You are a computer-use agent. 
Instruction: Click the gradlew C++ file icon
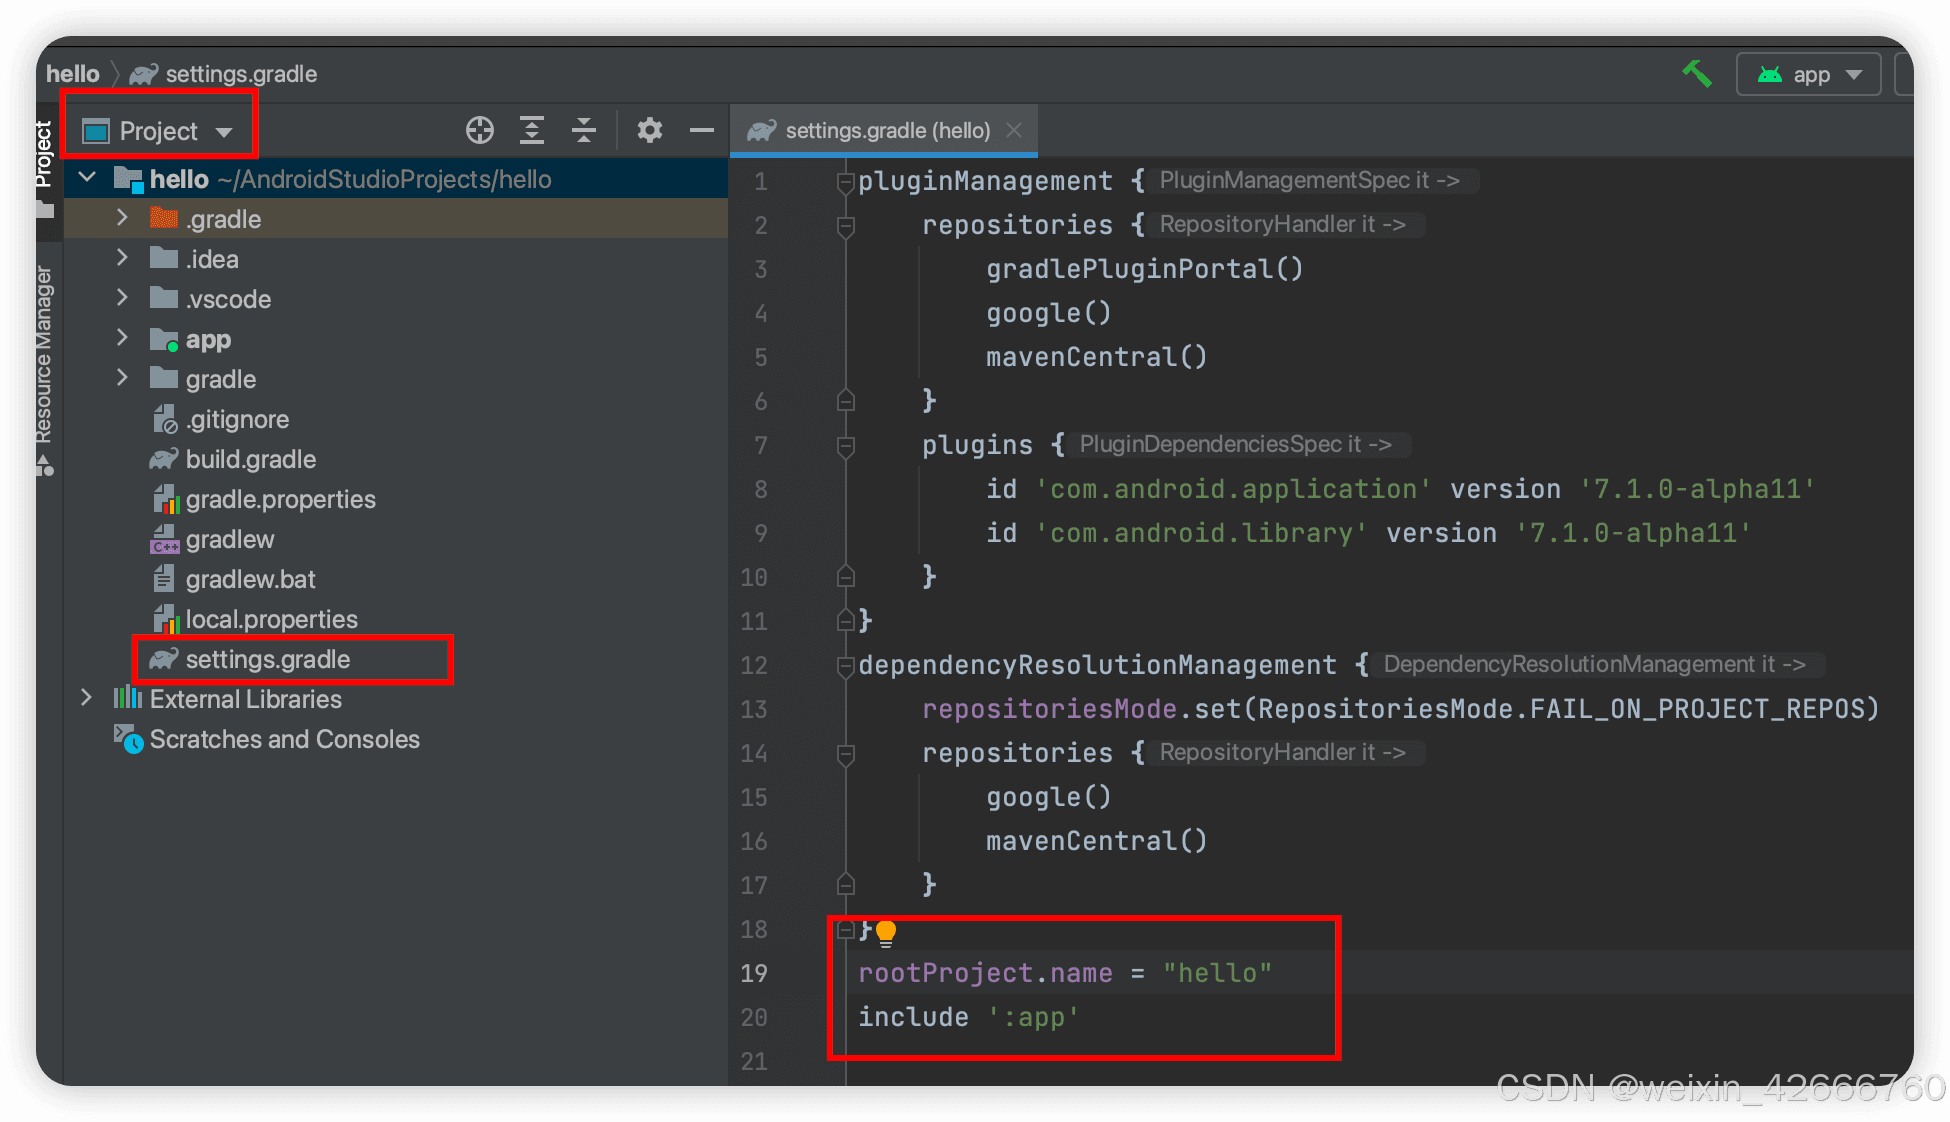point(164,539)
